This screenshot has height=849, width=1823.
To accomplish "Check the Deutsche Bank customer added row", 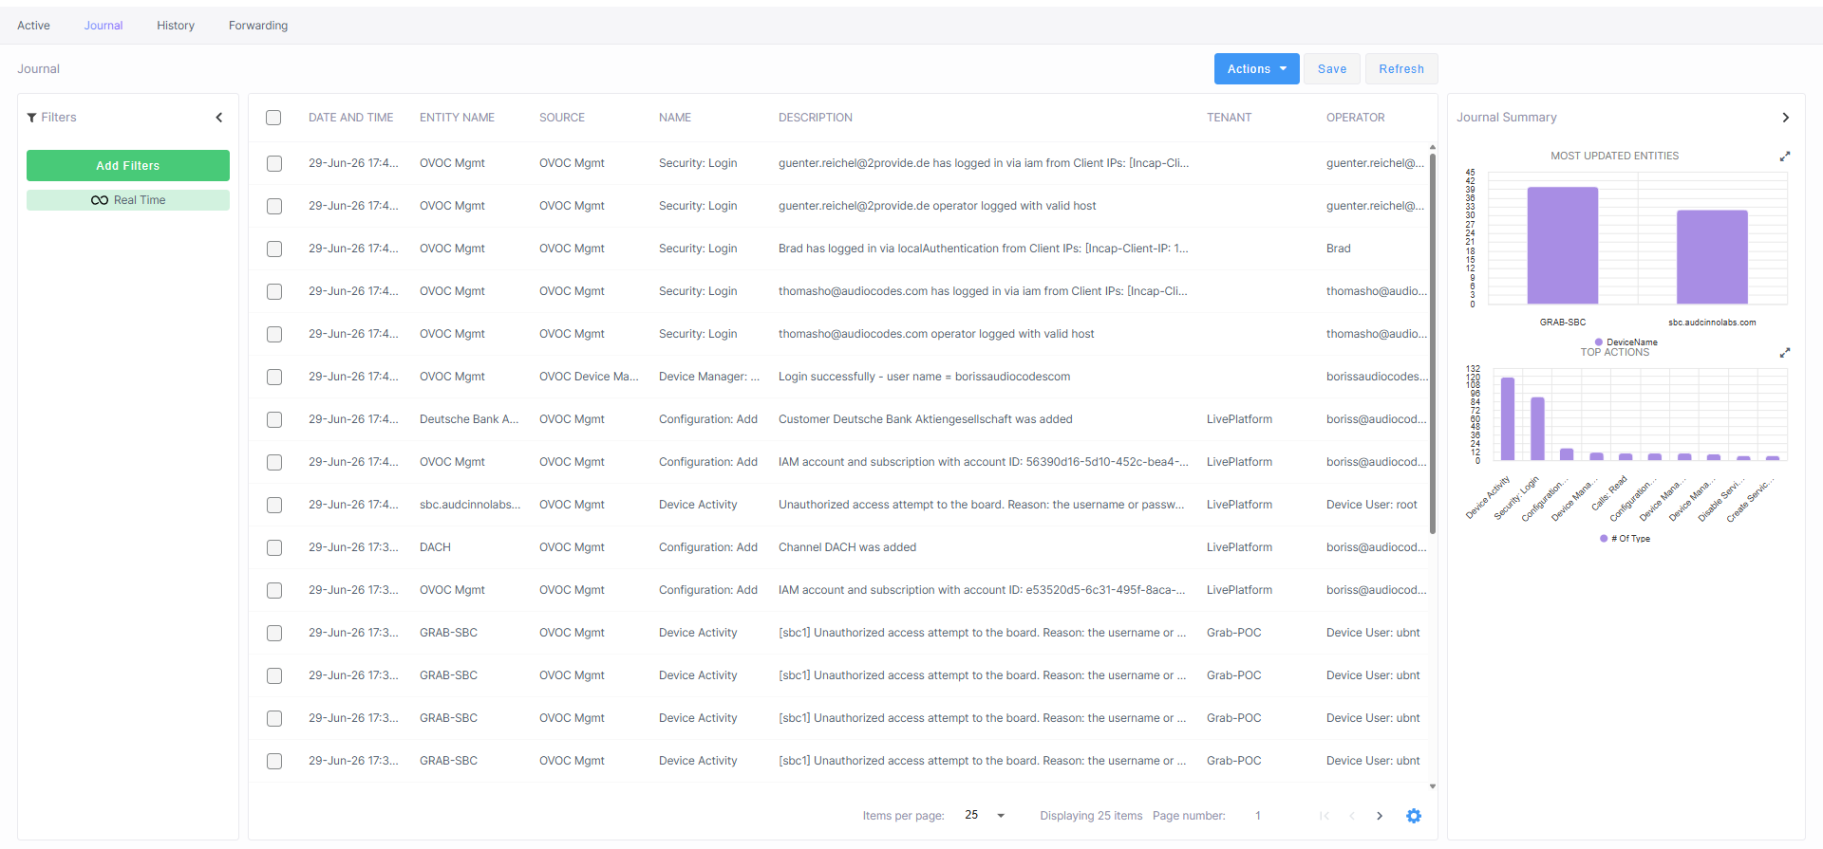I will tap(274, 420).
